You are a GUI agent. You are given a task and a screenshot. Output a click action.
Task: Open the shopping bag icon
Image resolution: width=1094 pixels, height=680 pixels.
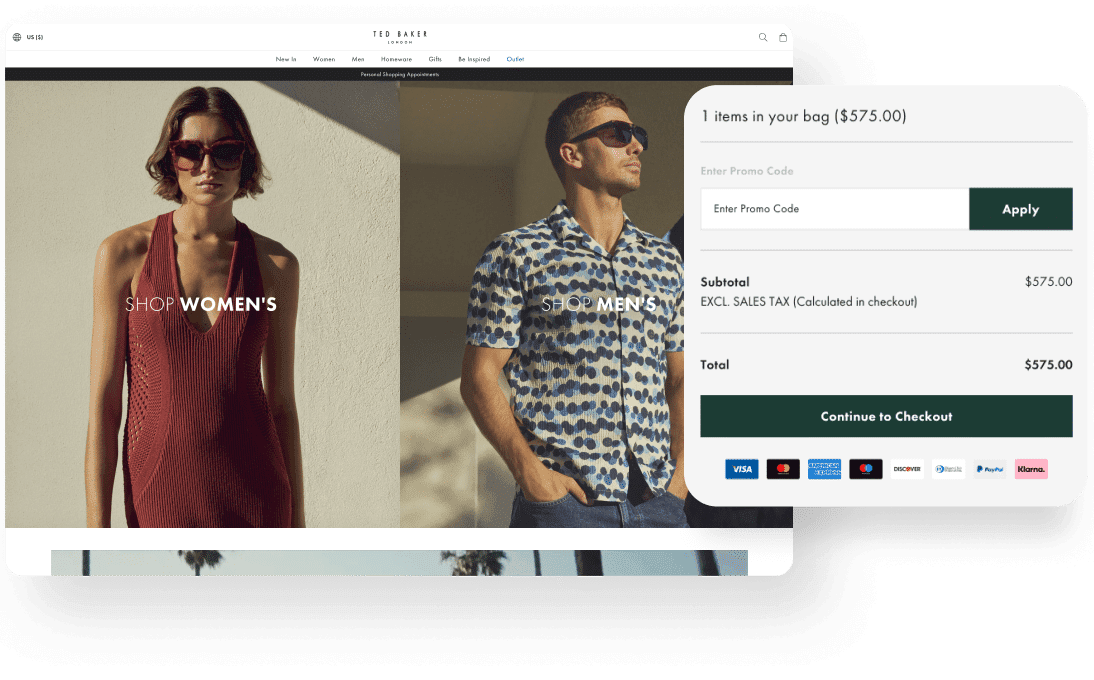click(x=783, y=37)
